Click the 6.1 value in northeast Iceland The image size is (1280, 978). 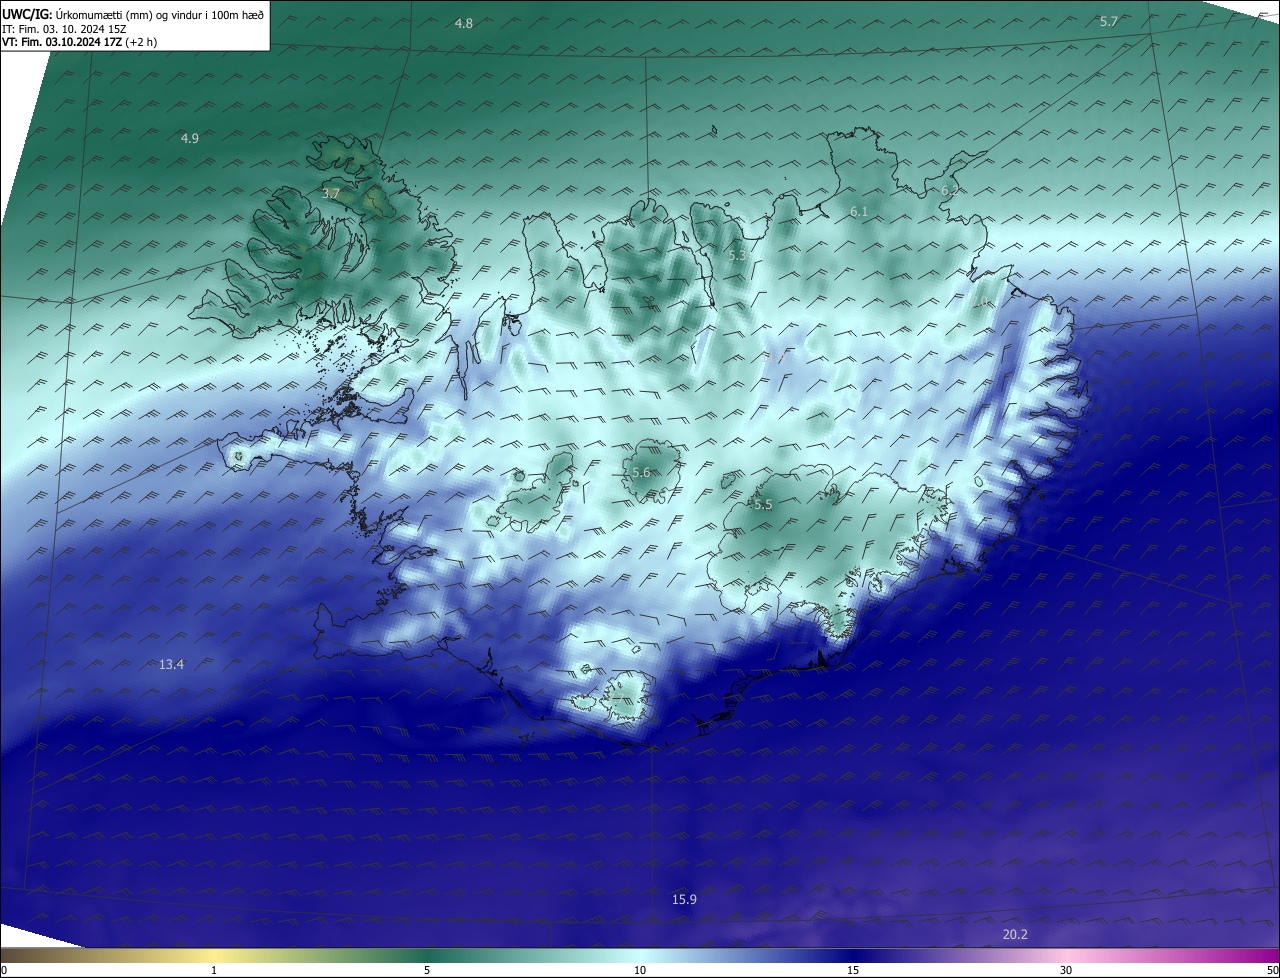click(x=859, y=212)
